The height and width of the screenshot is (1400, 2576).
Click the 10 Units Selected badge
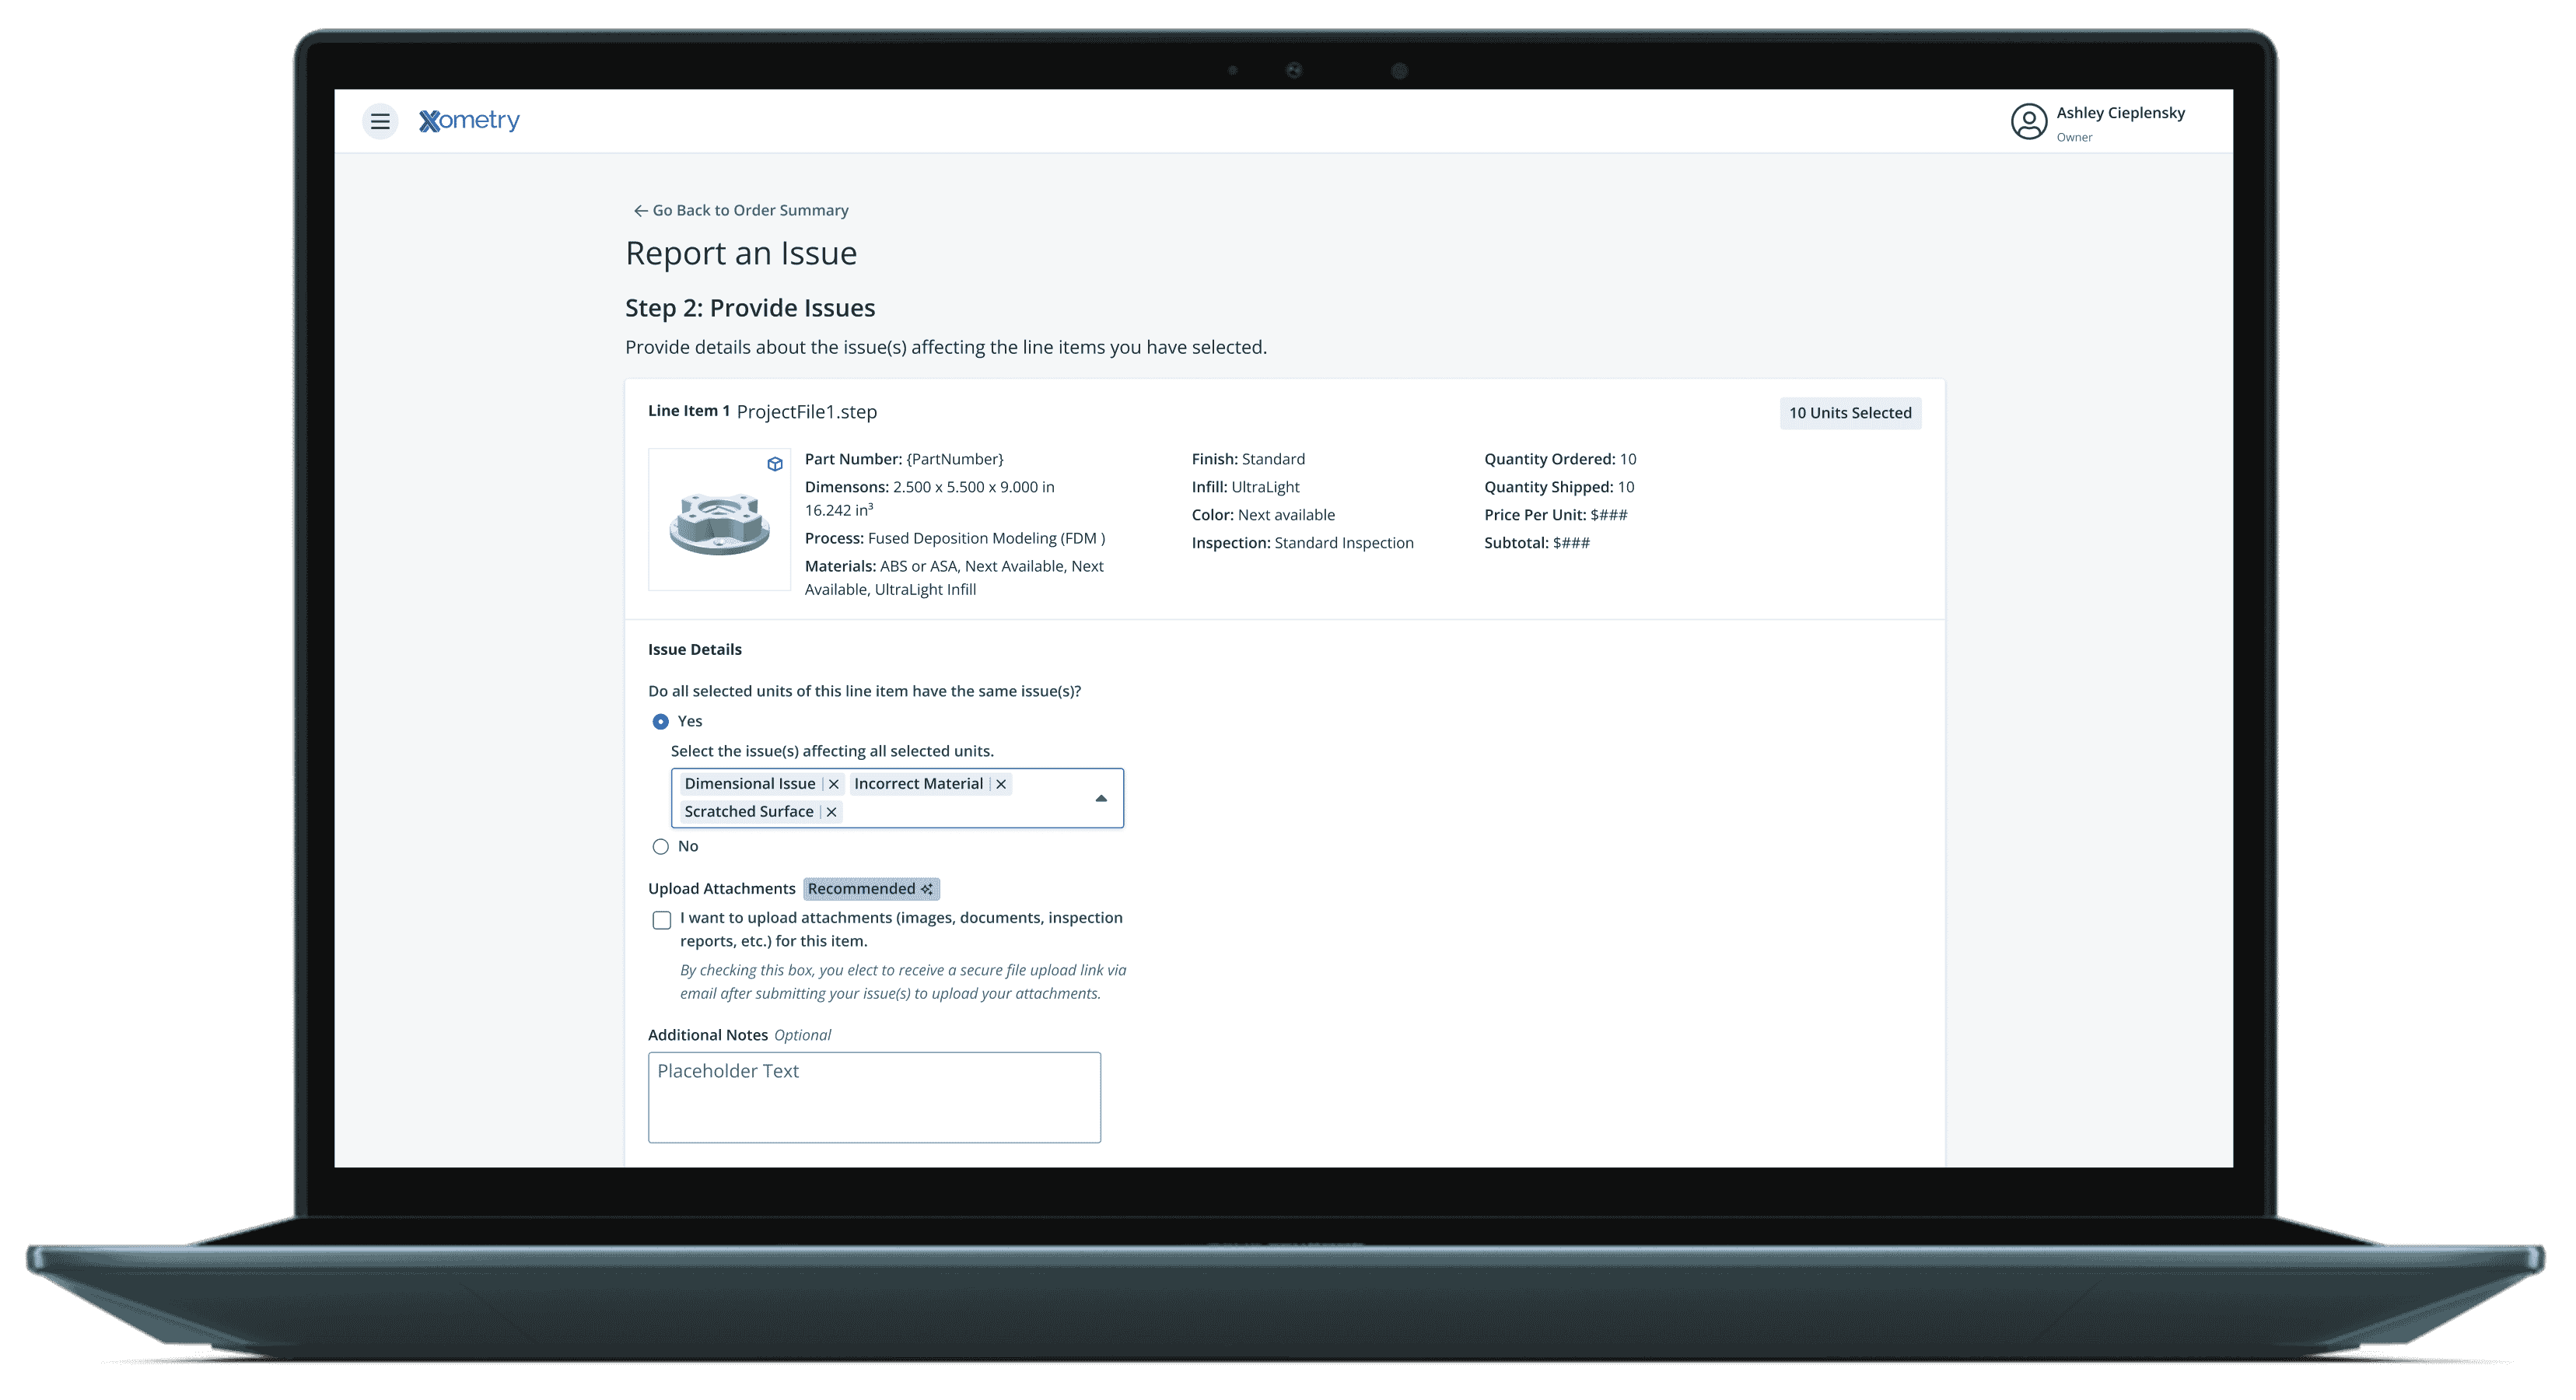[1850, 413]
